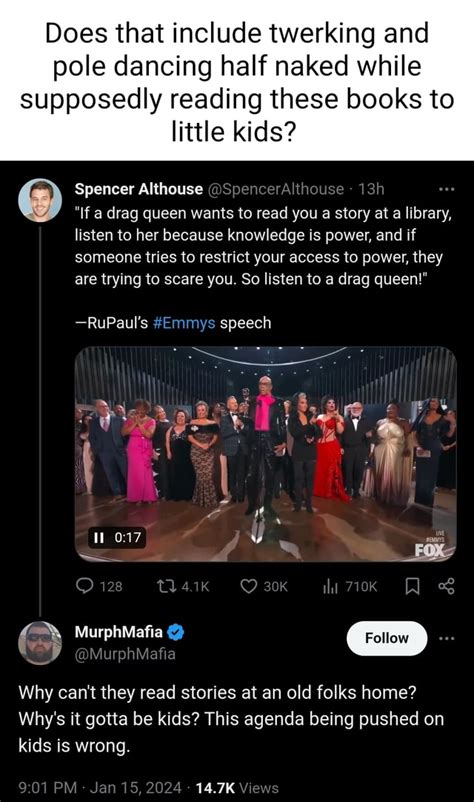Like the tweet via heart icon
The height and width of the screenshot is (802, 474).
(249, 586)
